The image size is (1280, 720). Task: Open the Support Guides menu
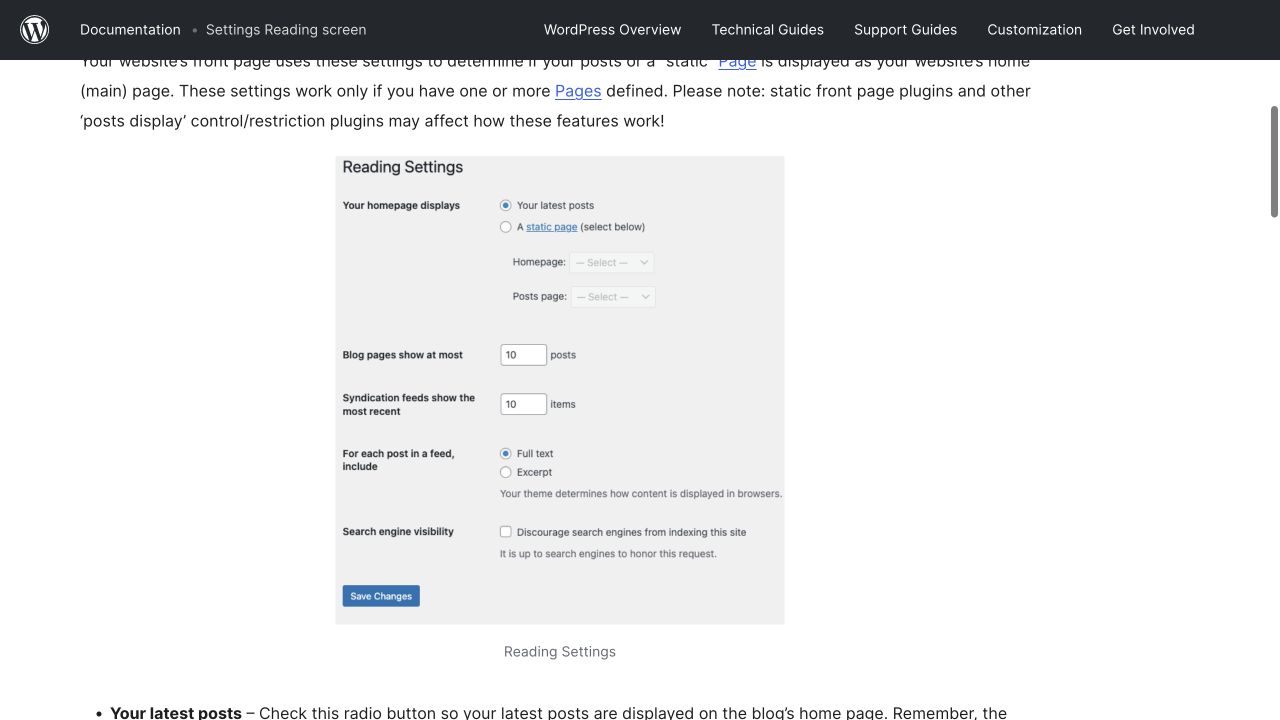pos(905,30)
